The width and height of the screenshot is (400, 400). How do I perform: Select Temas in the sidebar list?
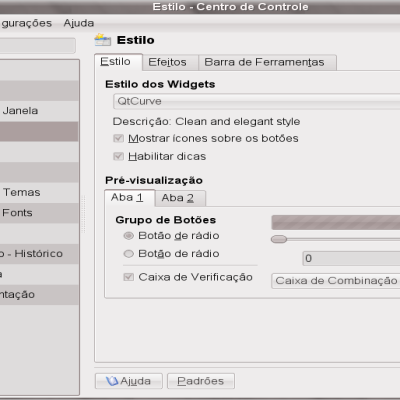tap(39, 192)
